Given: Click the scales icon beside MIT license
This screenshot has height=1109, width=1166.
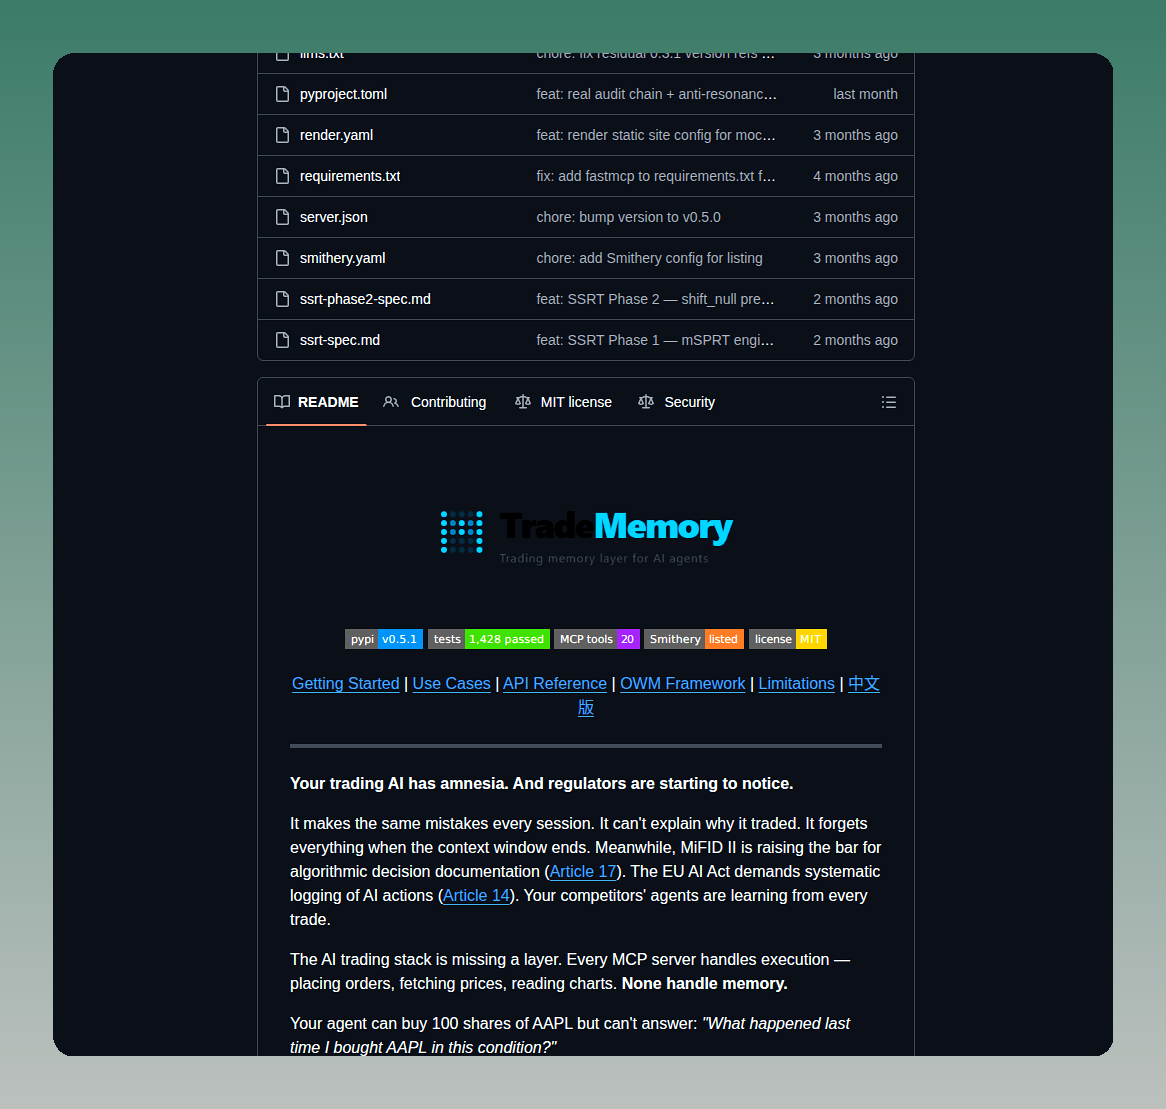Looking at the screenshot, I should coord(523,402).
